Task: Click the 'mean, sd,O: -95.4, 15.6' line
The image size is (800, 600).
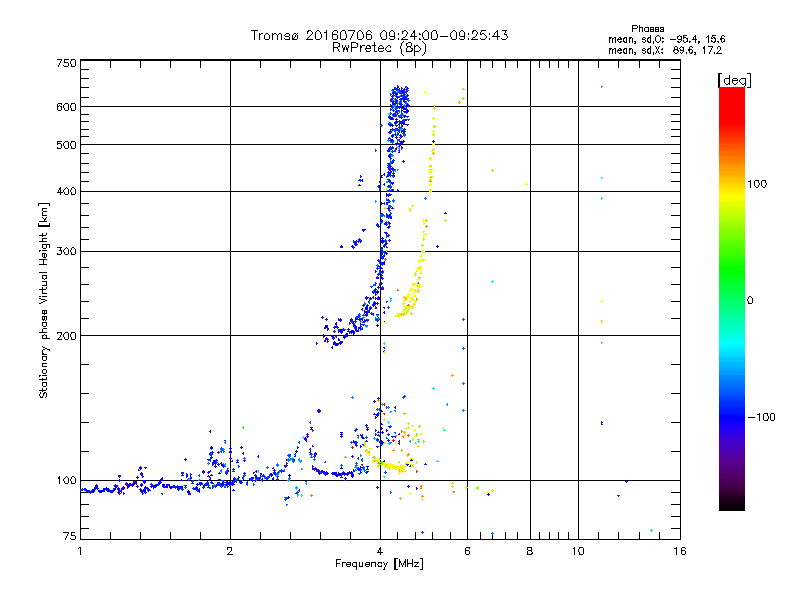Action: click(666, 39)
